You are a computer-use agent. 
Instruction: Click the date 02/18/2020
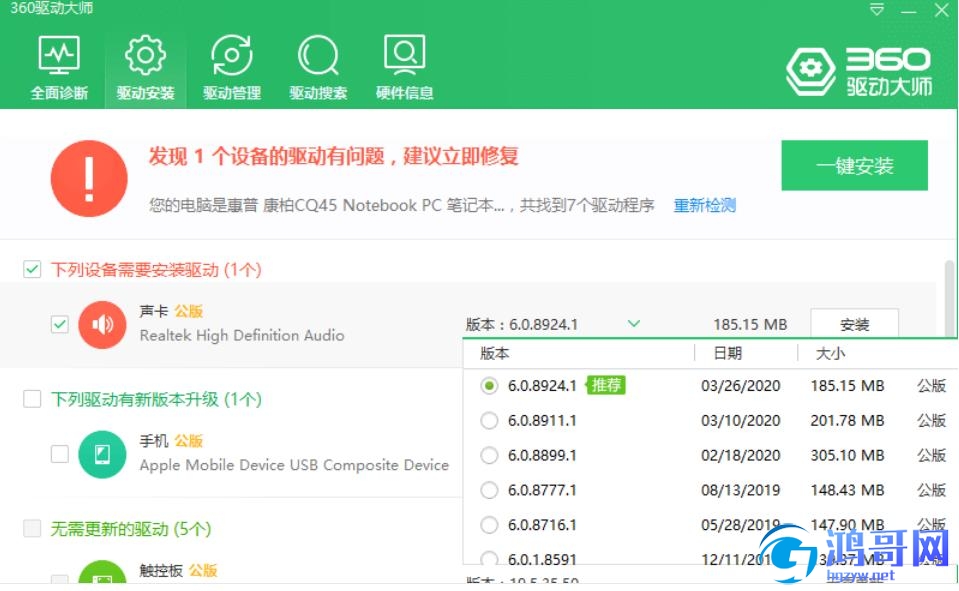(741, 456)
